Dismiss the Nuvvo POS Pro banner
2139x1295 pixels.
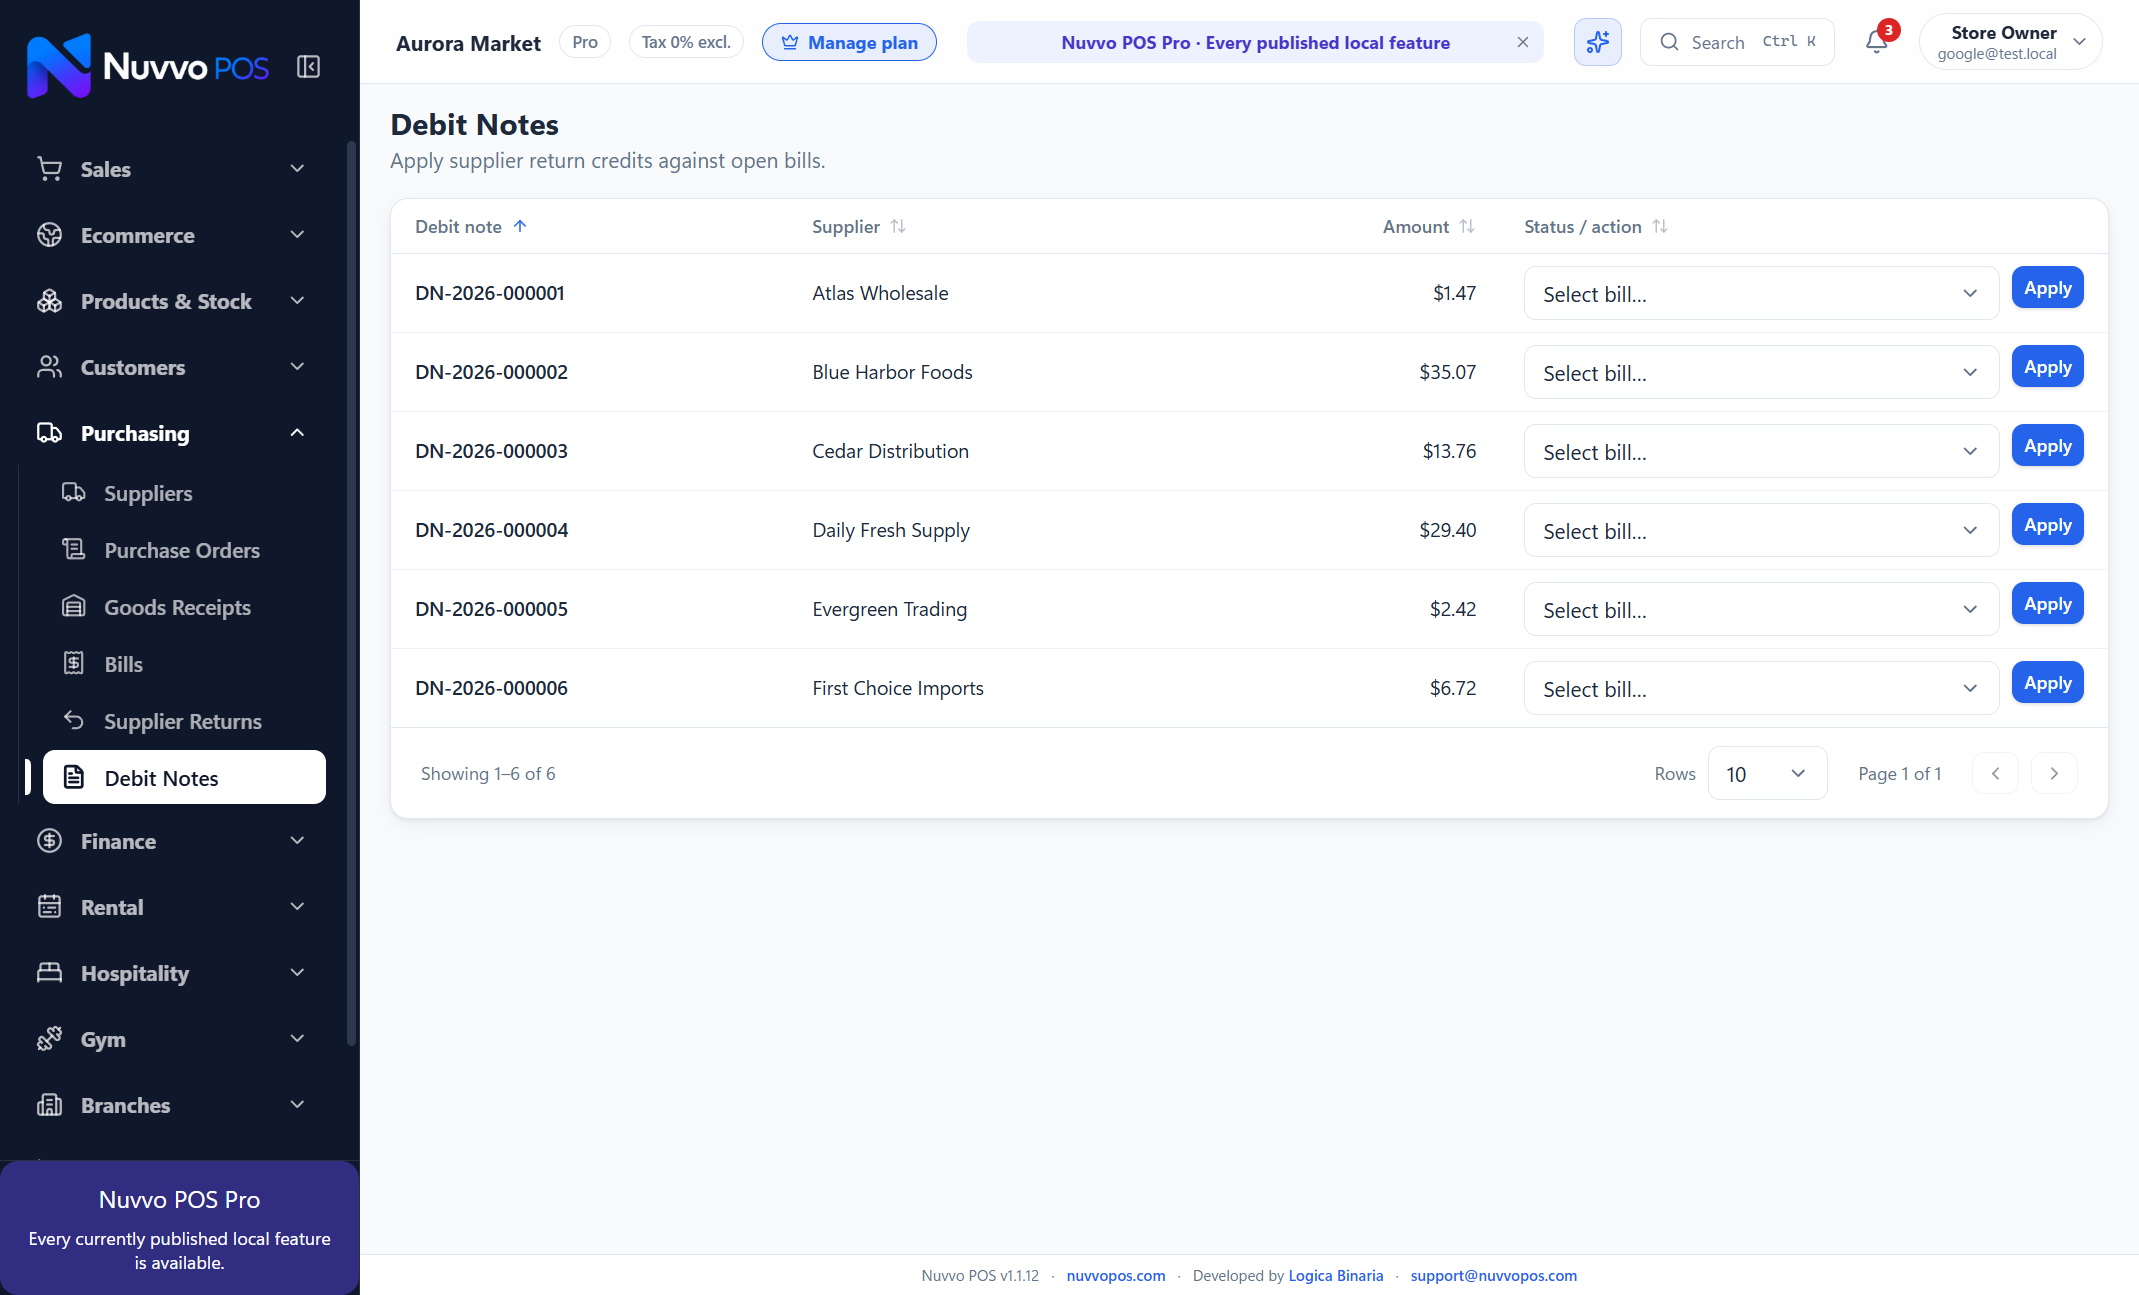[1522, 42]
